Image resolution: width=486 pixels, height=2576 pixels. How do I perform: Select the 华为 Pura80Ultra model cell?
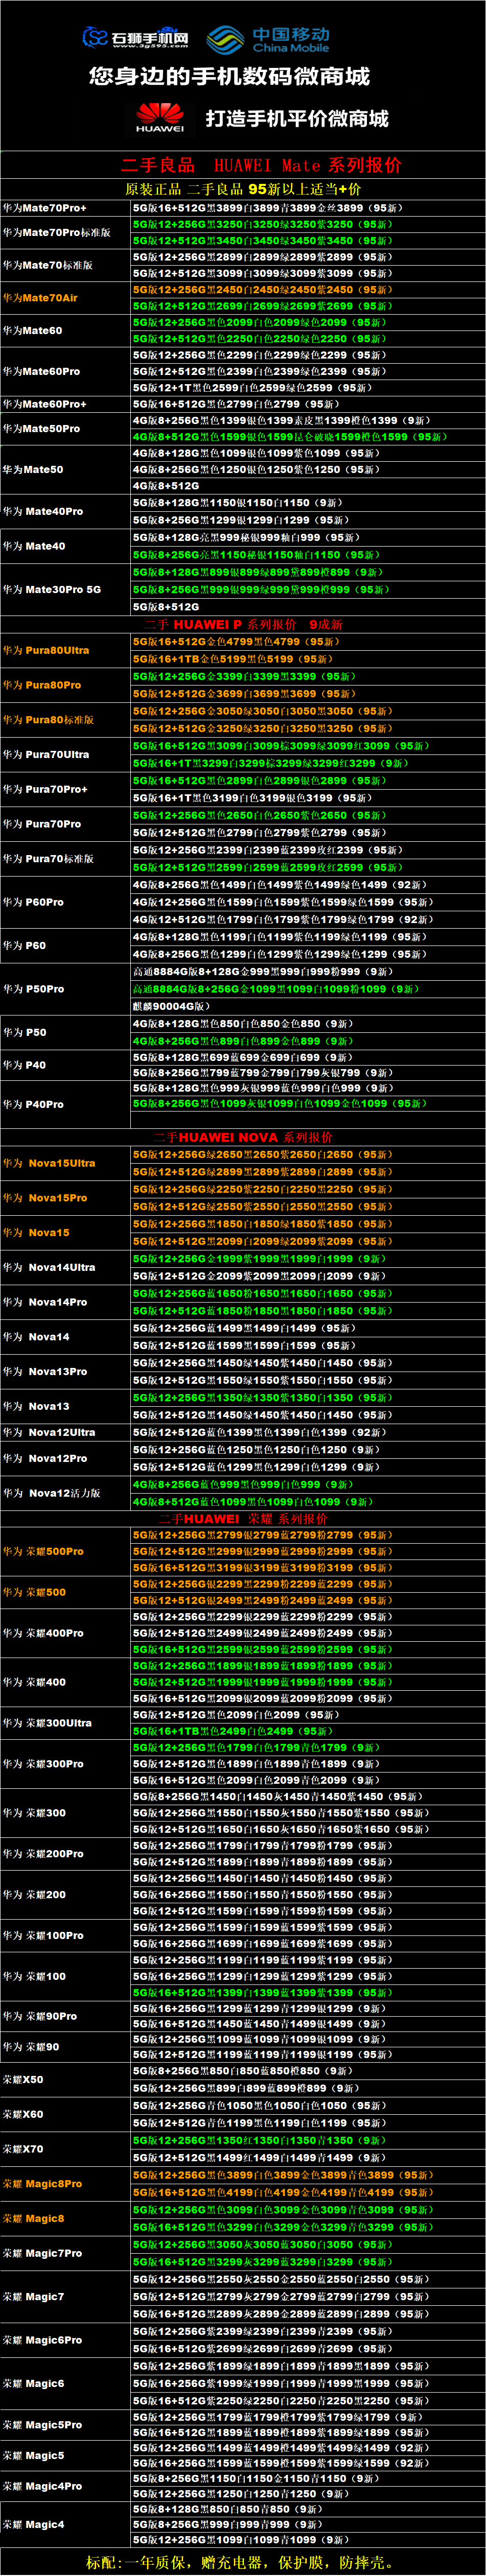tap(66, 650)
